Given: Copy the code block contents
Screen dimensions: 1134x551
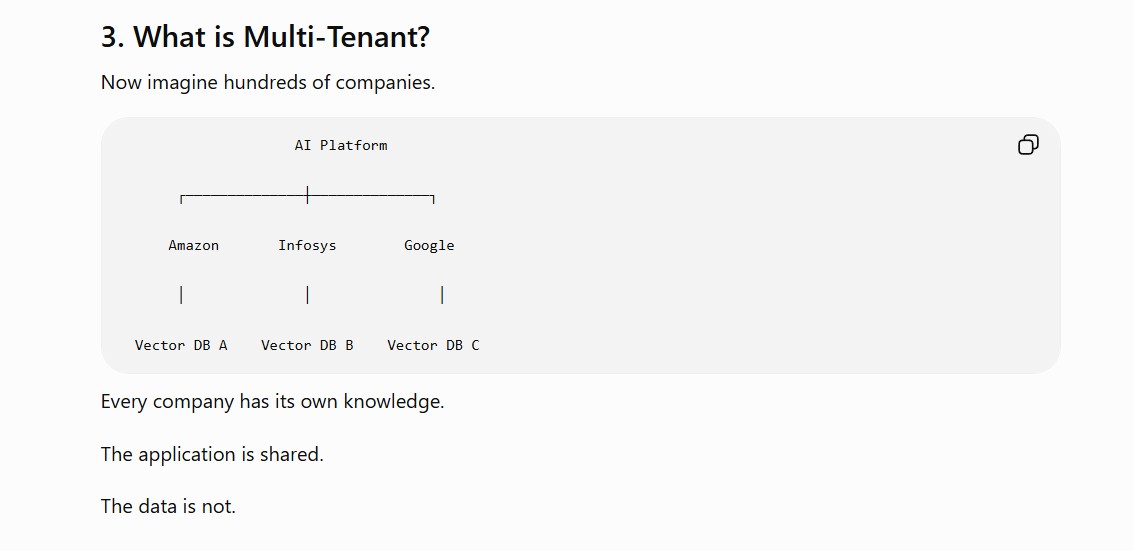Looking at the screenshot, I should pos(1028,145).
